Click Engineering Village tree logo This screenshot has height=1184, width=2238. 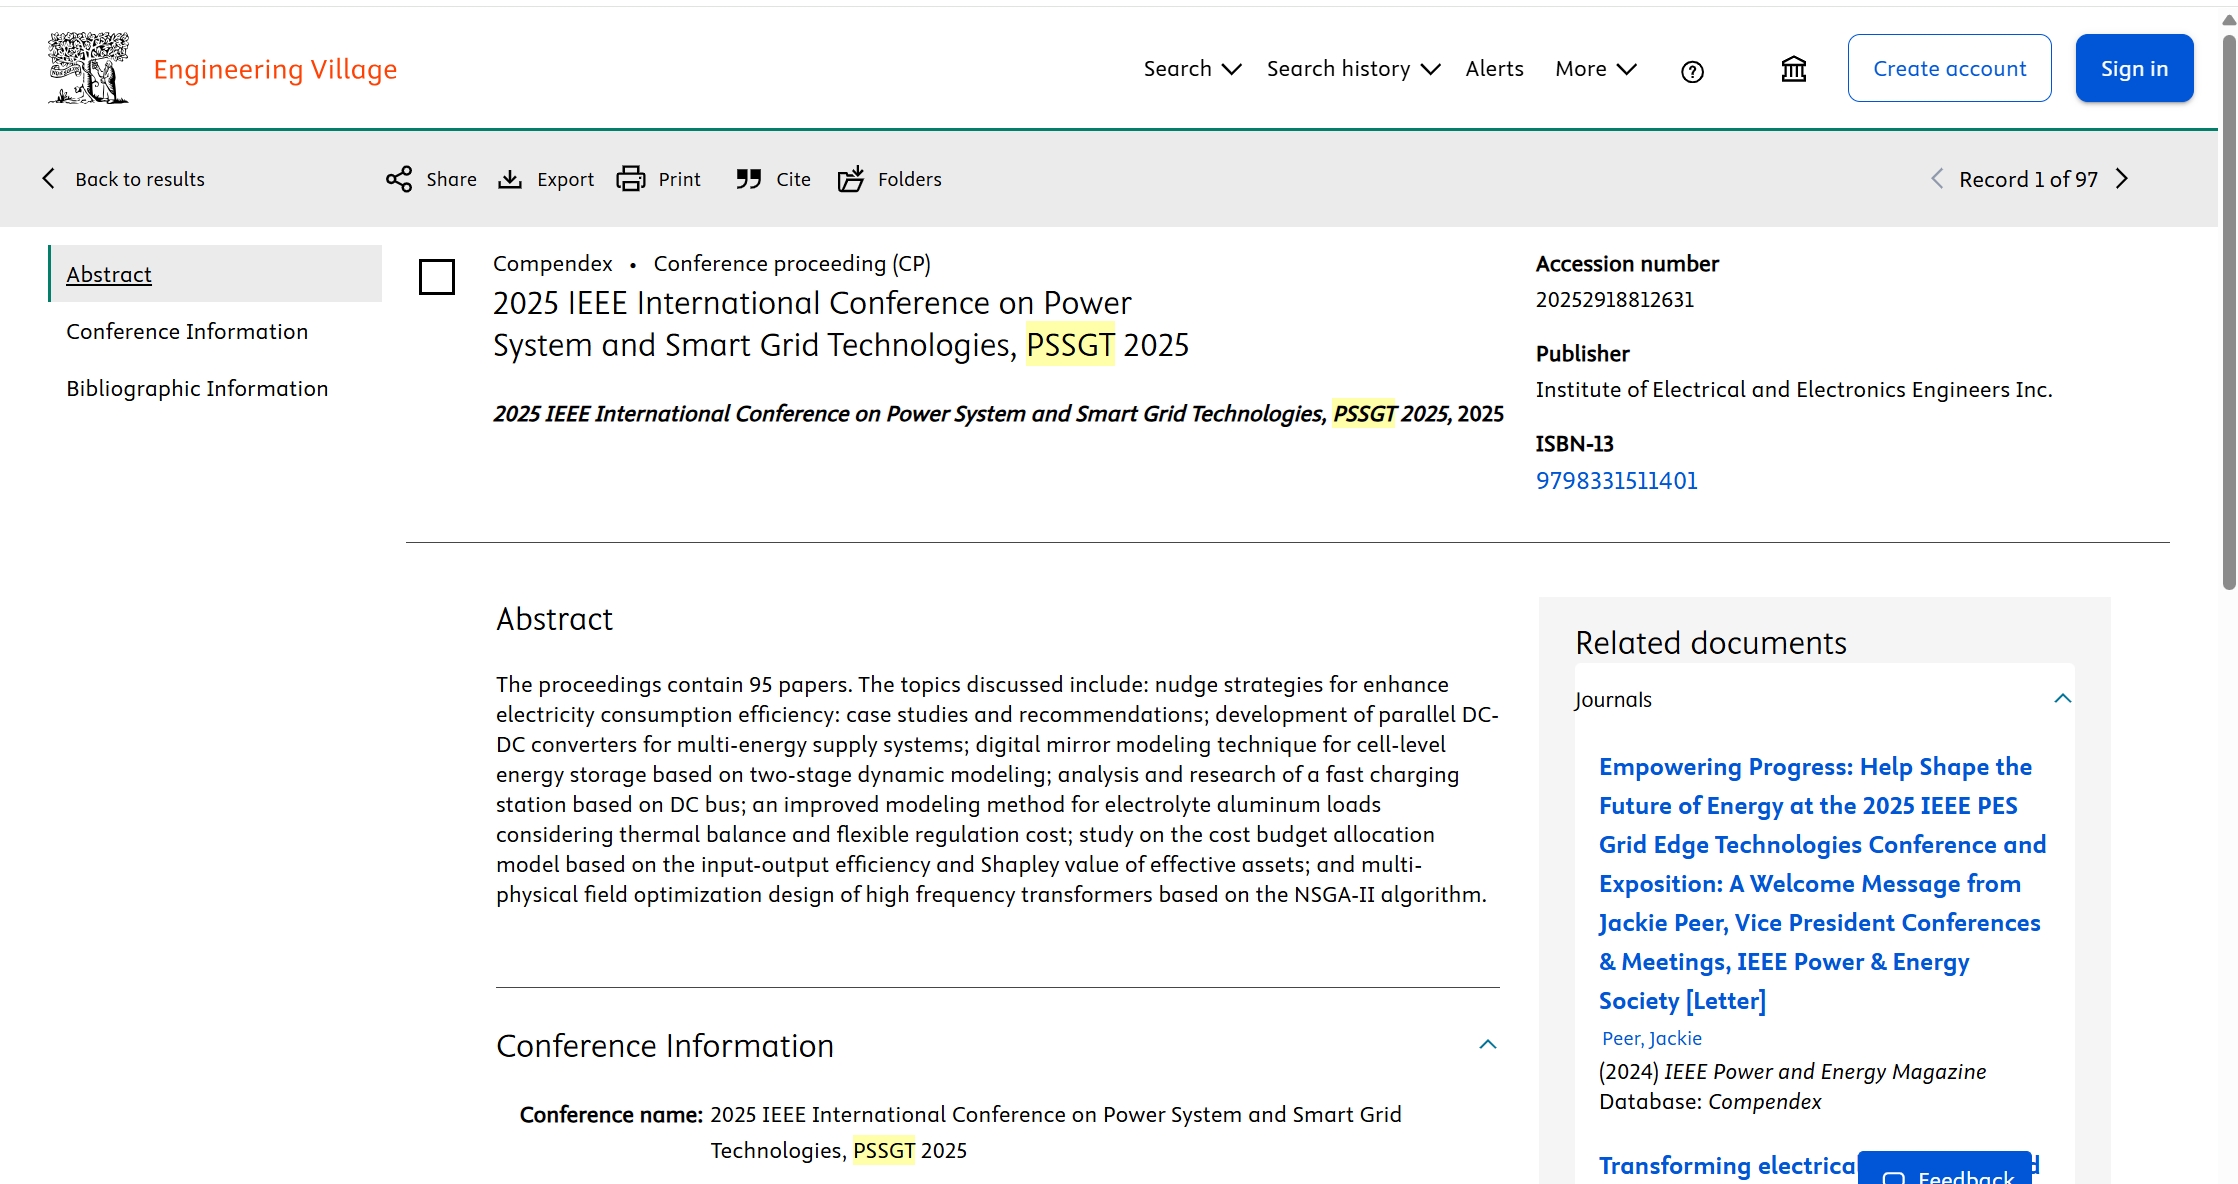coord(89,68)
